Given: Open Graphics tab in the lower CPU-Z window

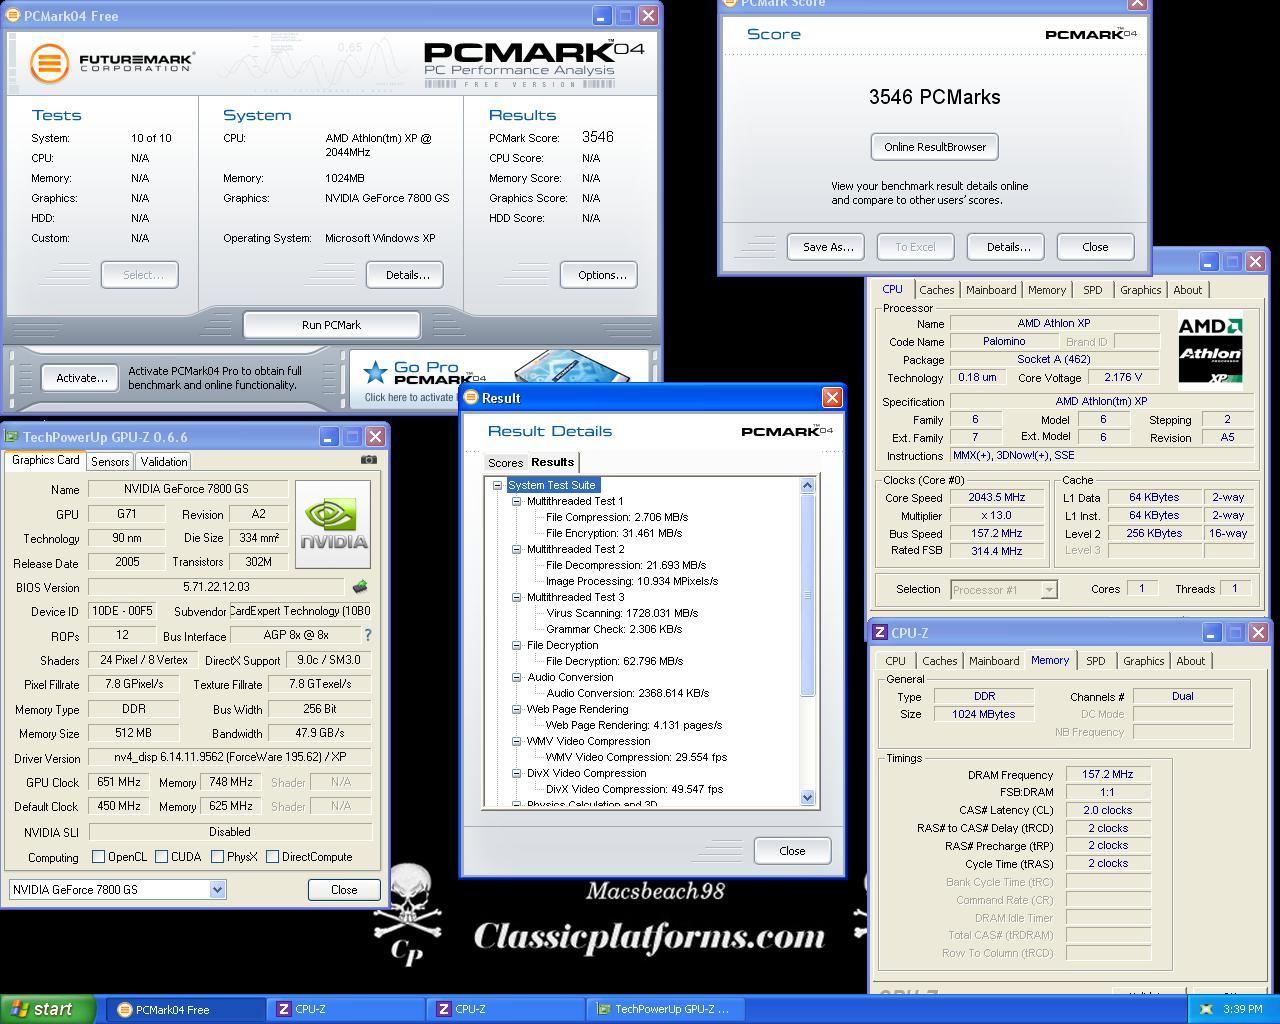Looking at the screenshot, I should (1143, 661).
